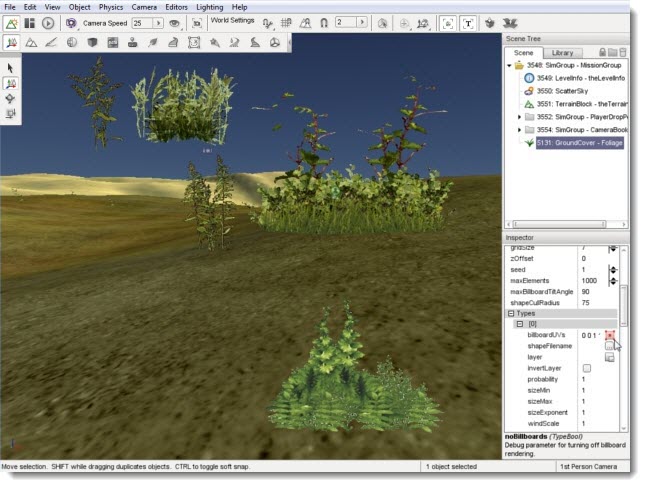Open the Lighting menu

[x=209, y=7]
